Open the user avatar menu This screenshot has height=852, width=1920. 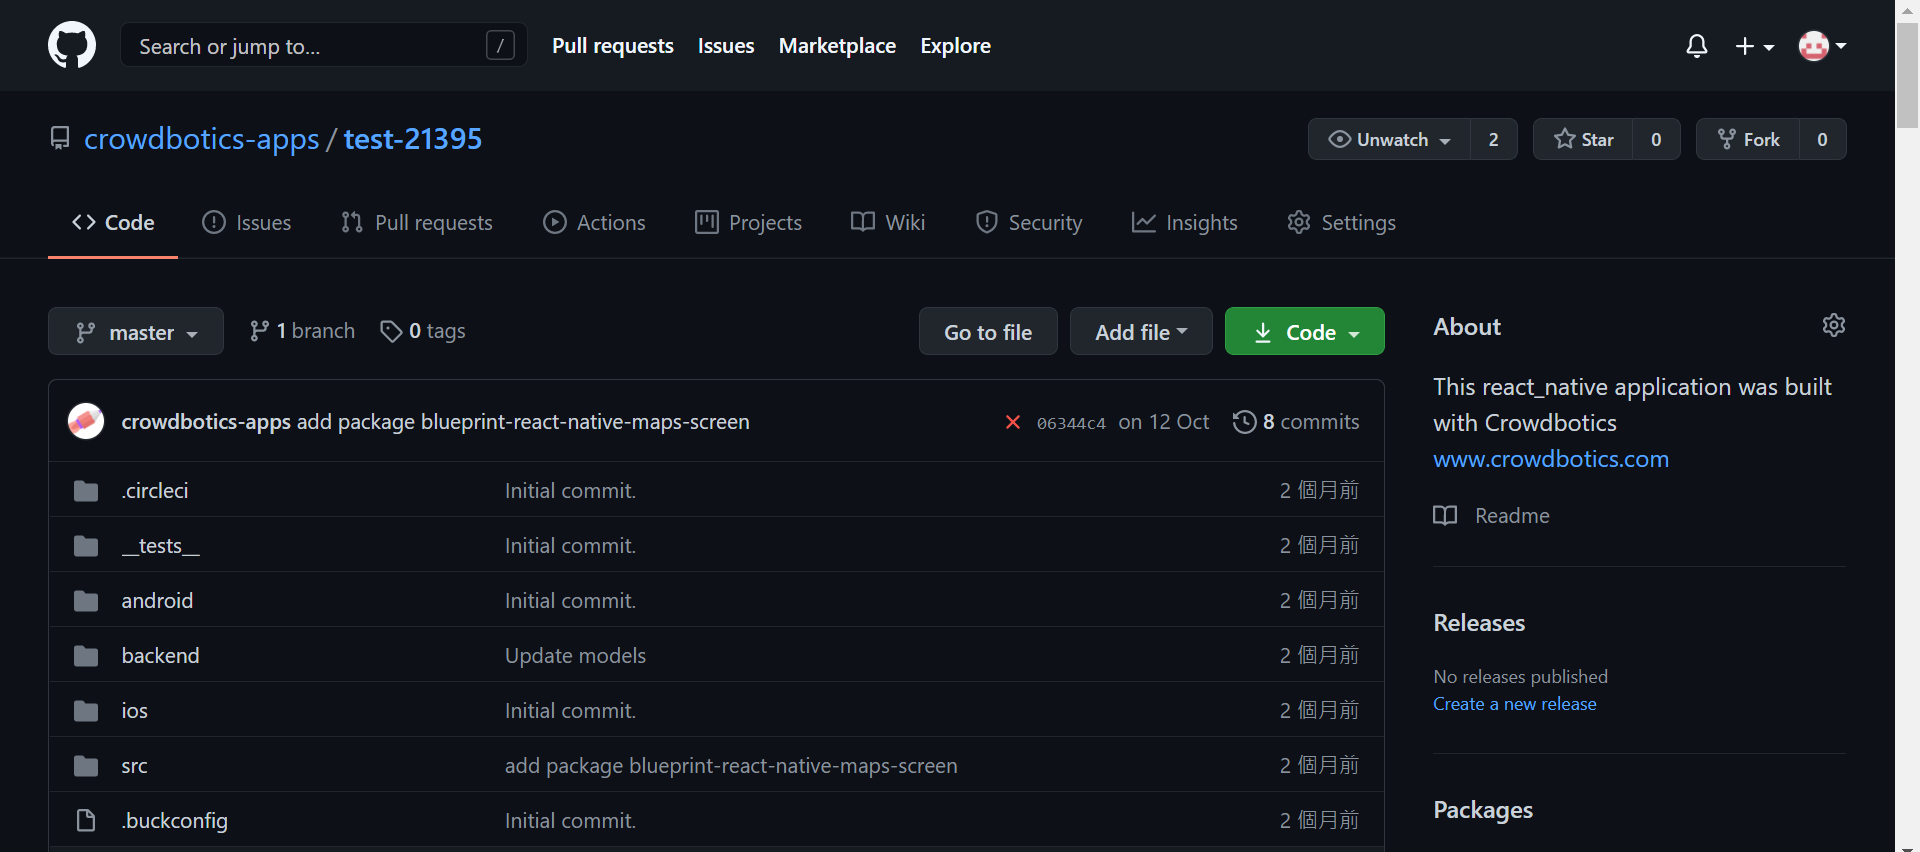pyautogui.click(x=1823, y=46)
